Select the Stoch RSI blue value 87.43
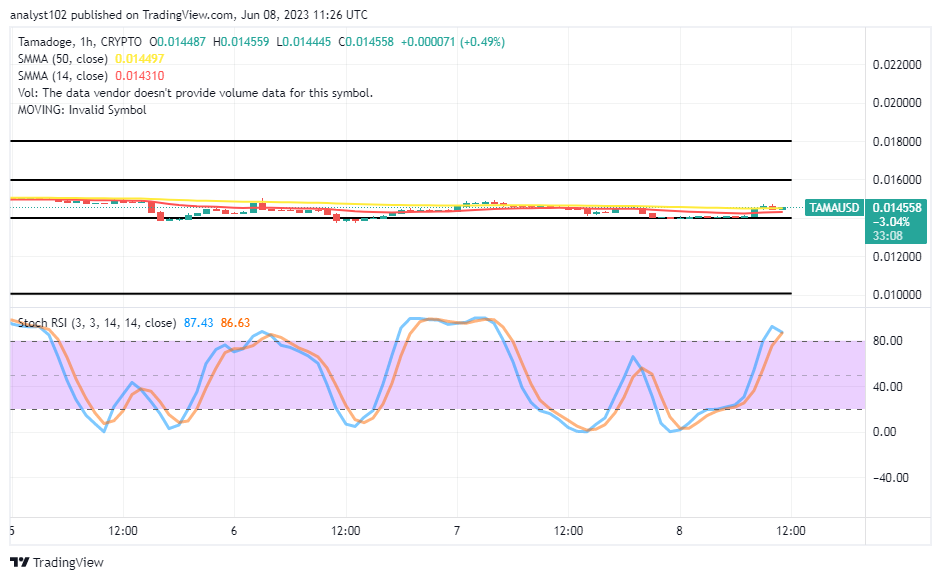 199,323
